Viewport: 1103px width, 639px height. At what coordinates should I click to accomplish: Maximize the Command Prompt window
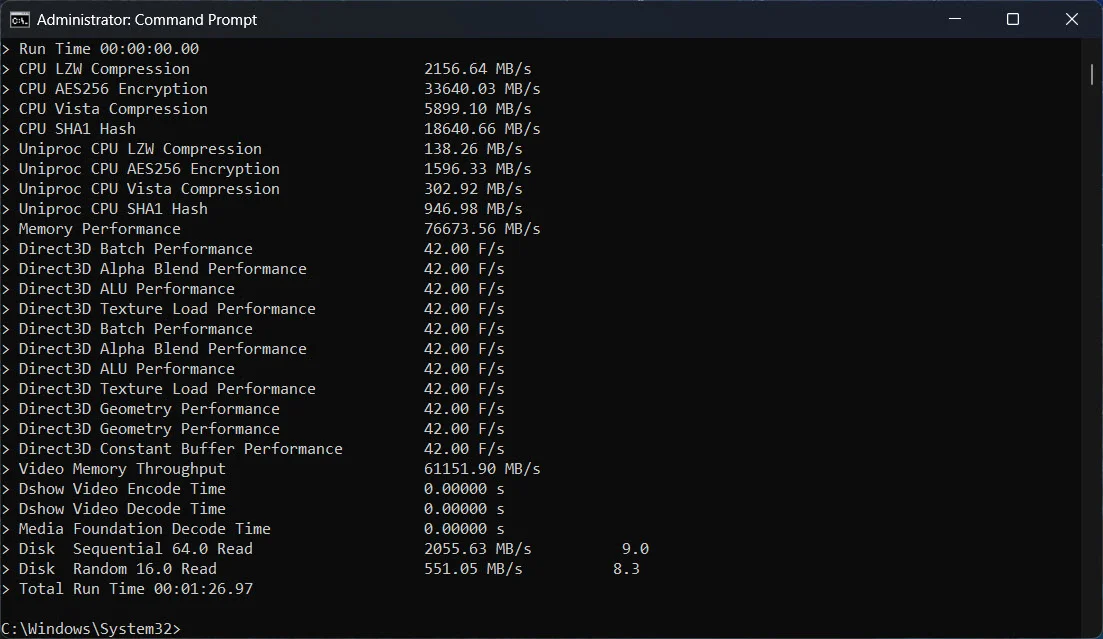pyautogui.click(x=1013, y=19)
